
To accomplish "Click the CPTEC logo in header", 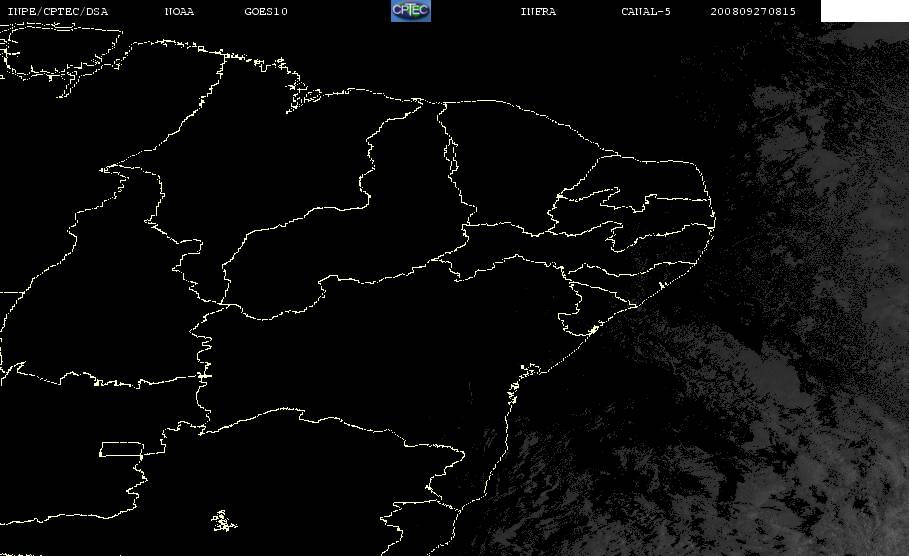I will point(410,10).
